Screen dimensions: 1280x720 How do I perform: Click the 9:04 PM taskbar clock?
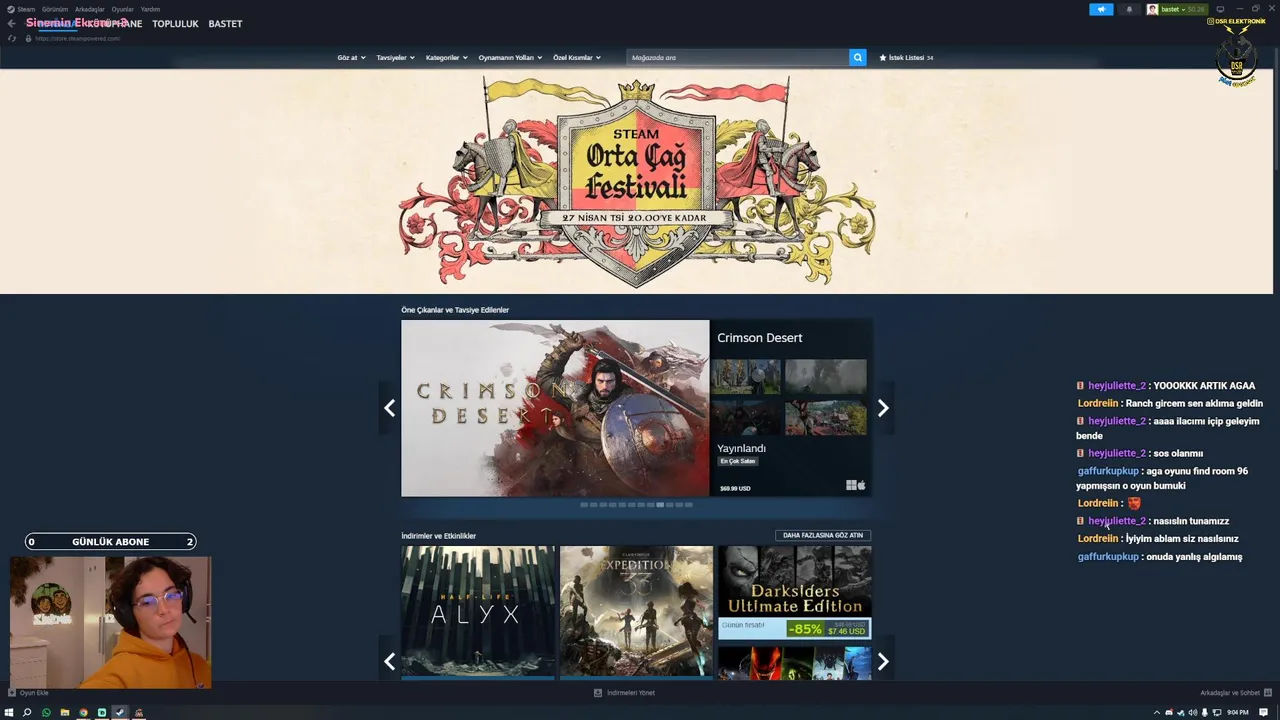(1238, 712)
